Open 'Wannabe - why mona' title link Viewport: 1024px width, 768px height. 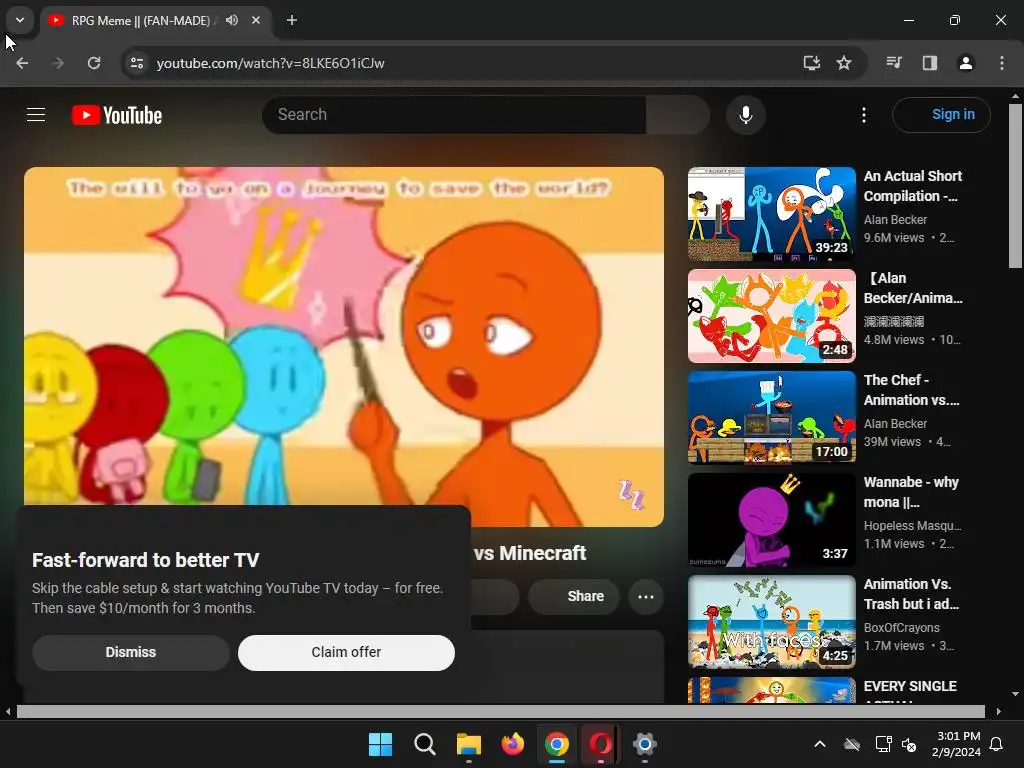click(911, 492)
